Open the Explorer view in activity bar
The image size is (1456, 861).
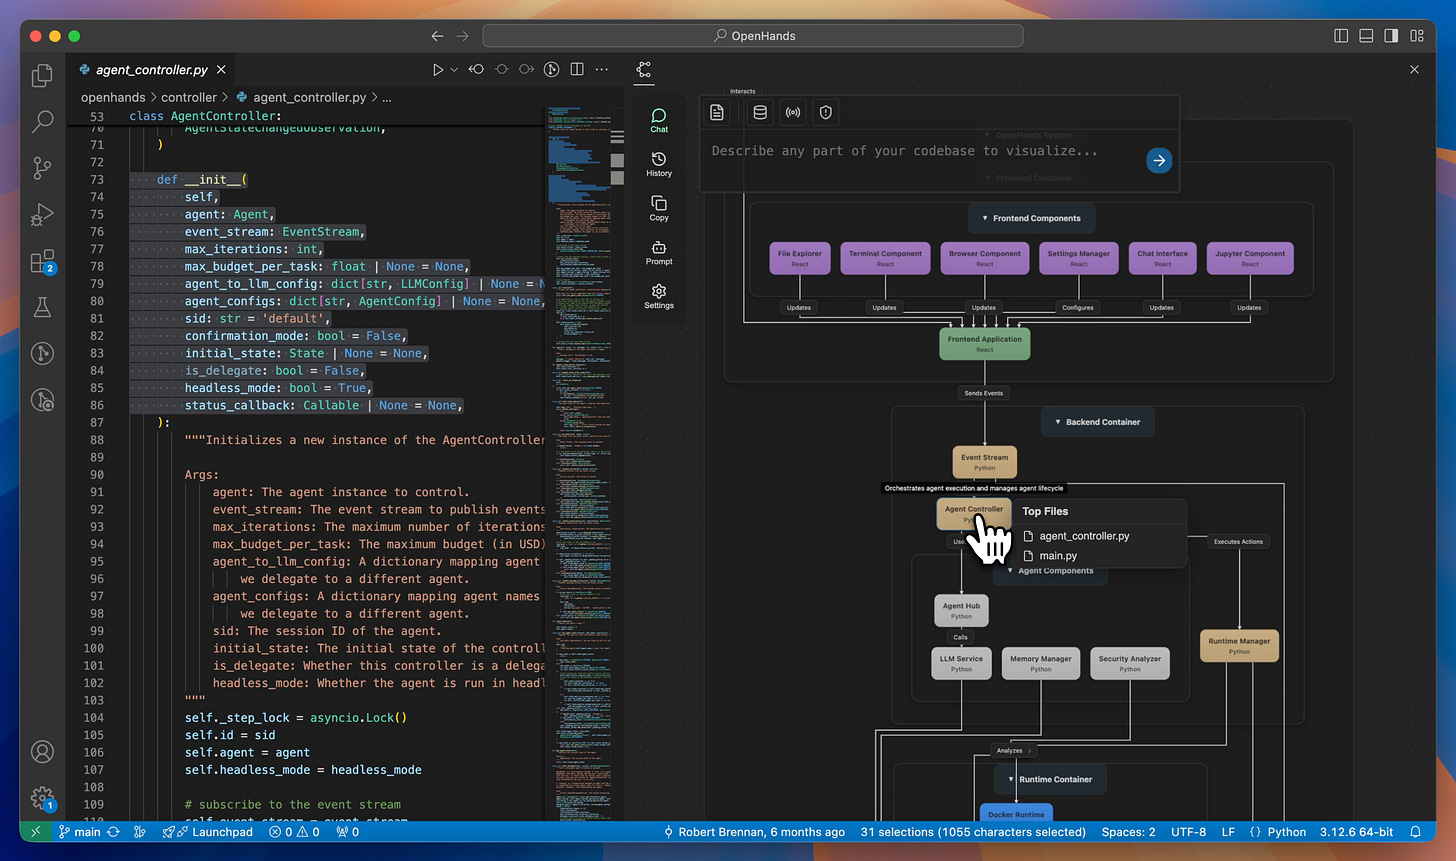pos(42,76)
